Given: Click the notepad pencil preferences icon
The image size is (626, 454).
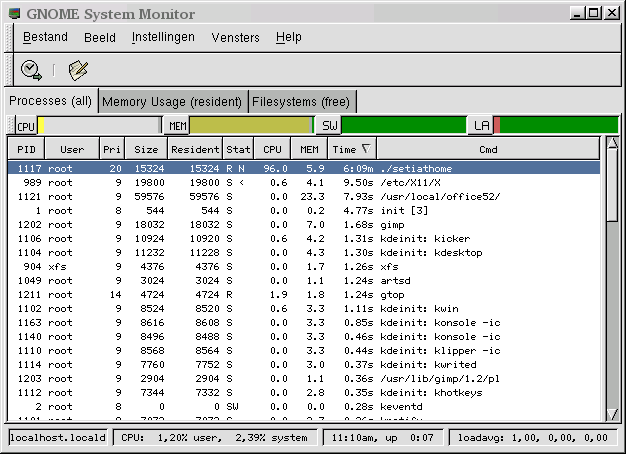Looking at the screenshot, I should (78, 70).
